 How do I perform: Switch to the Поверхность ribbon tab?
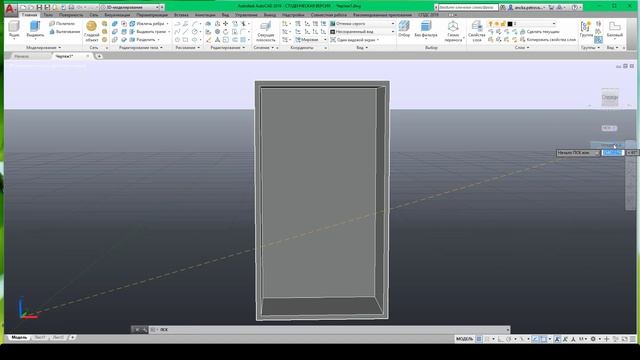pyautogui.click(x=71, y=15)
